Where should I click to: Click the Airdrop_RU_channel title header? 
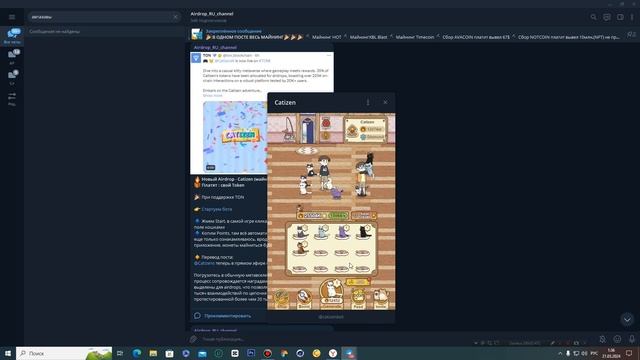(x=212, y=14)
